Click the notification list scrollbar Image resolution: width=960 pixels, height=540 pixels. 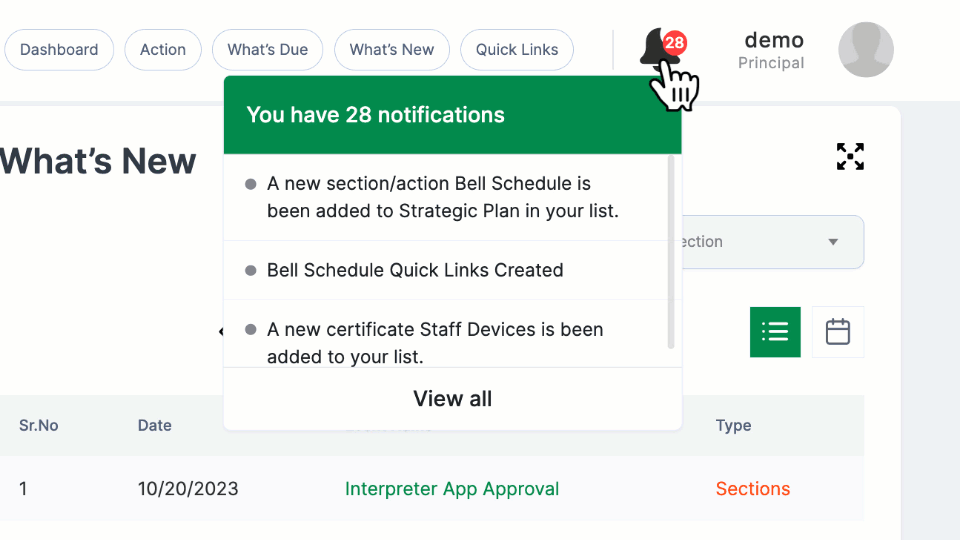[x=671, y=255]
